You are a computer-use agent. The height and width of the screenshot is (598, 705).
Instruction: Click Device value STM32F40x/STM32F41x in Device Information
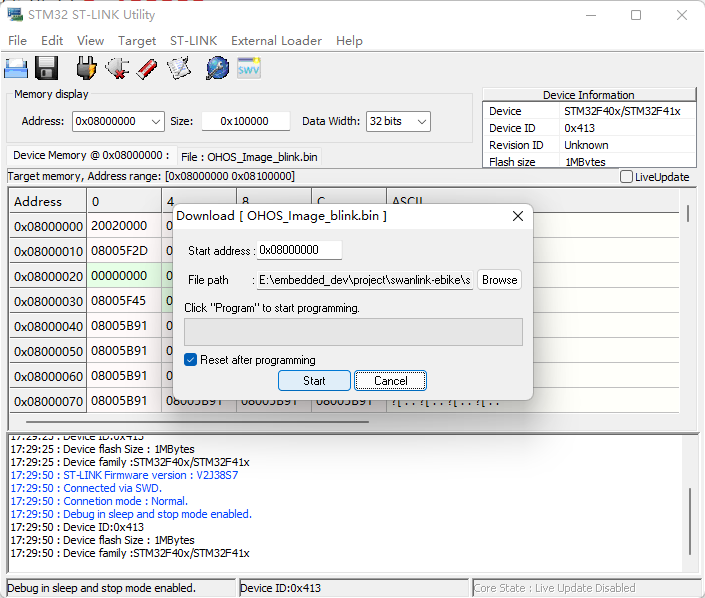point(622,111)
